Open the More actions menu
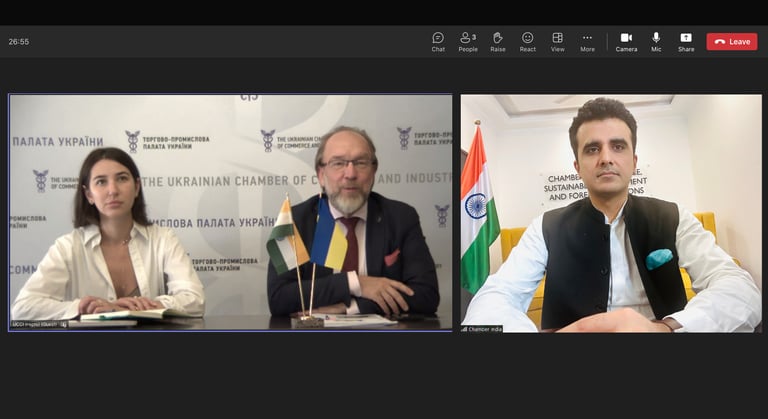Viewport: 768px width, 419px height. (x=587, y=42)
